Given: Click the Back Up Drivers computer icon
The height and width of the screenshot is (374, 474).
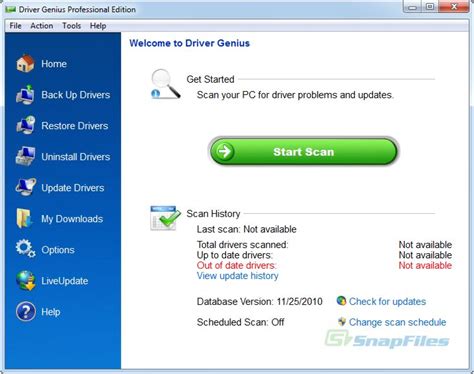Looking at the screenshot, I should [x=25, y=95].
